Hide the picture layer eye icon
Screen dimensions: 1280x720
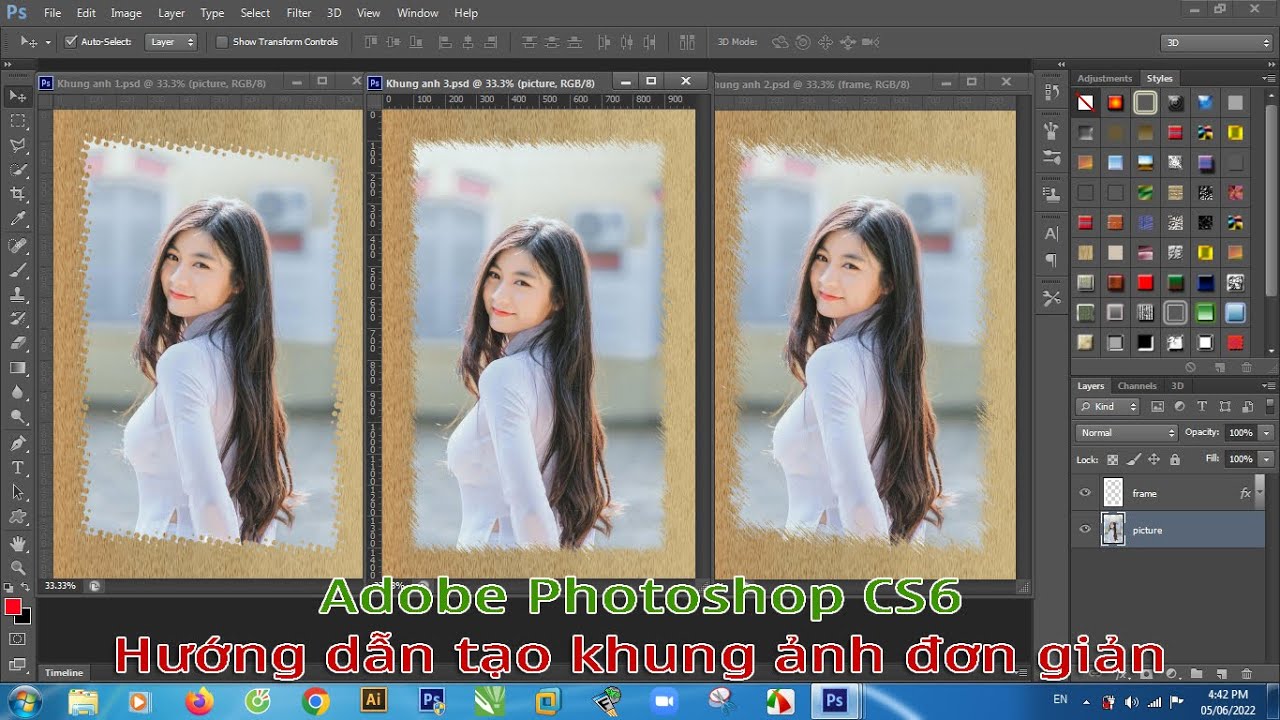click(x=1085, y=530)
